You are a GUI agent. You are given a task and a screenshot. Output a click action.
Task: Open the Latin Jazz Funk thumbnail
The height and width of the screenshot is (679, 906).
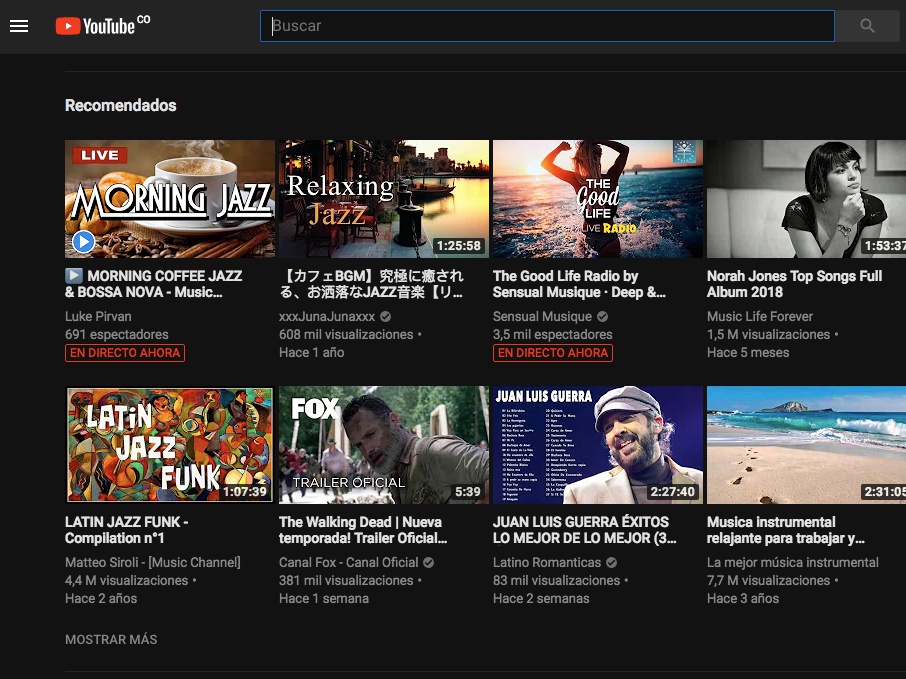click(170, 445)
